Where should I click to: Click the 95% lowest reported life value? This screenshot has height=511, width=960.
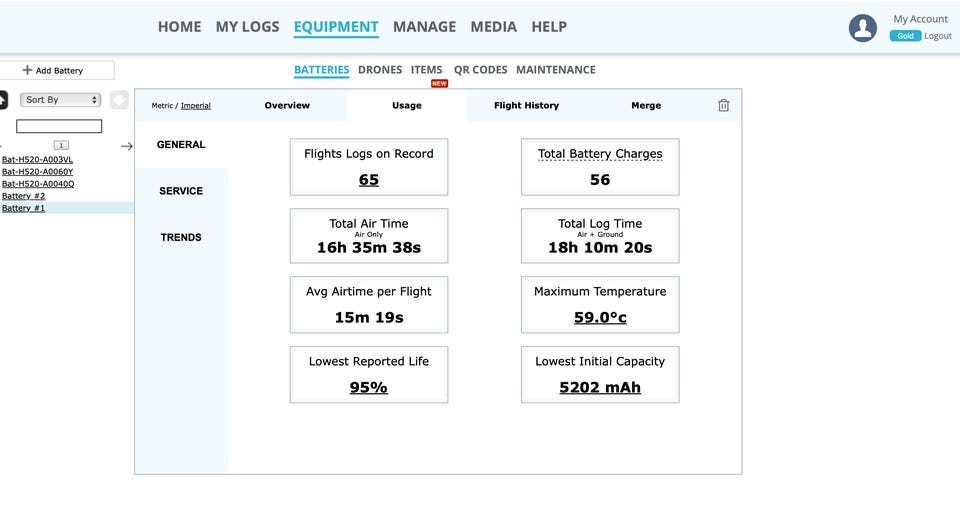369,387
